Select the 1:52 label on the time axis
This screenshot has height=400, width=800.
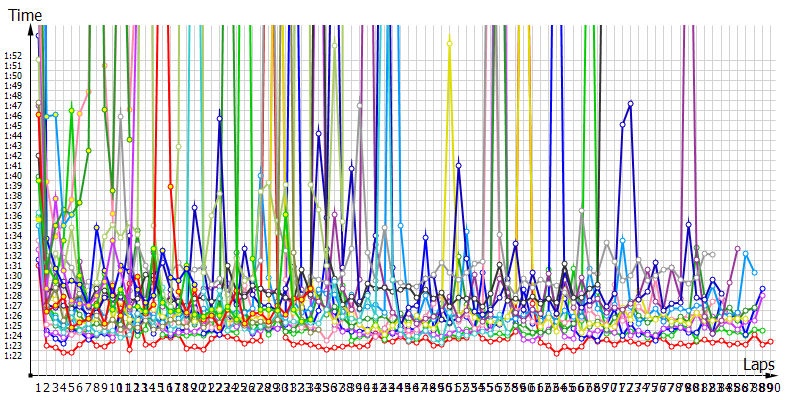coord(13,55)
